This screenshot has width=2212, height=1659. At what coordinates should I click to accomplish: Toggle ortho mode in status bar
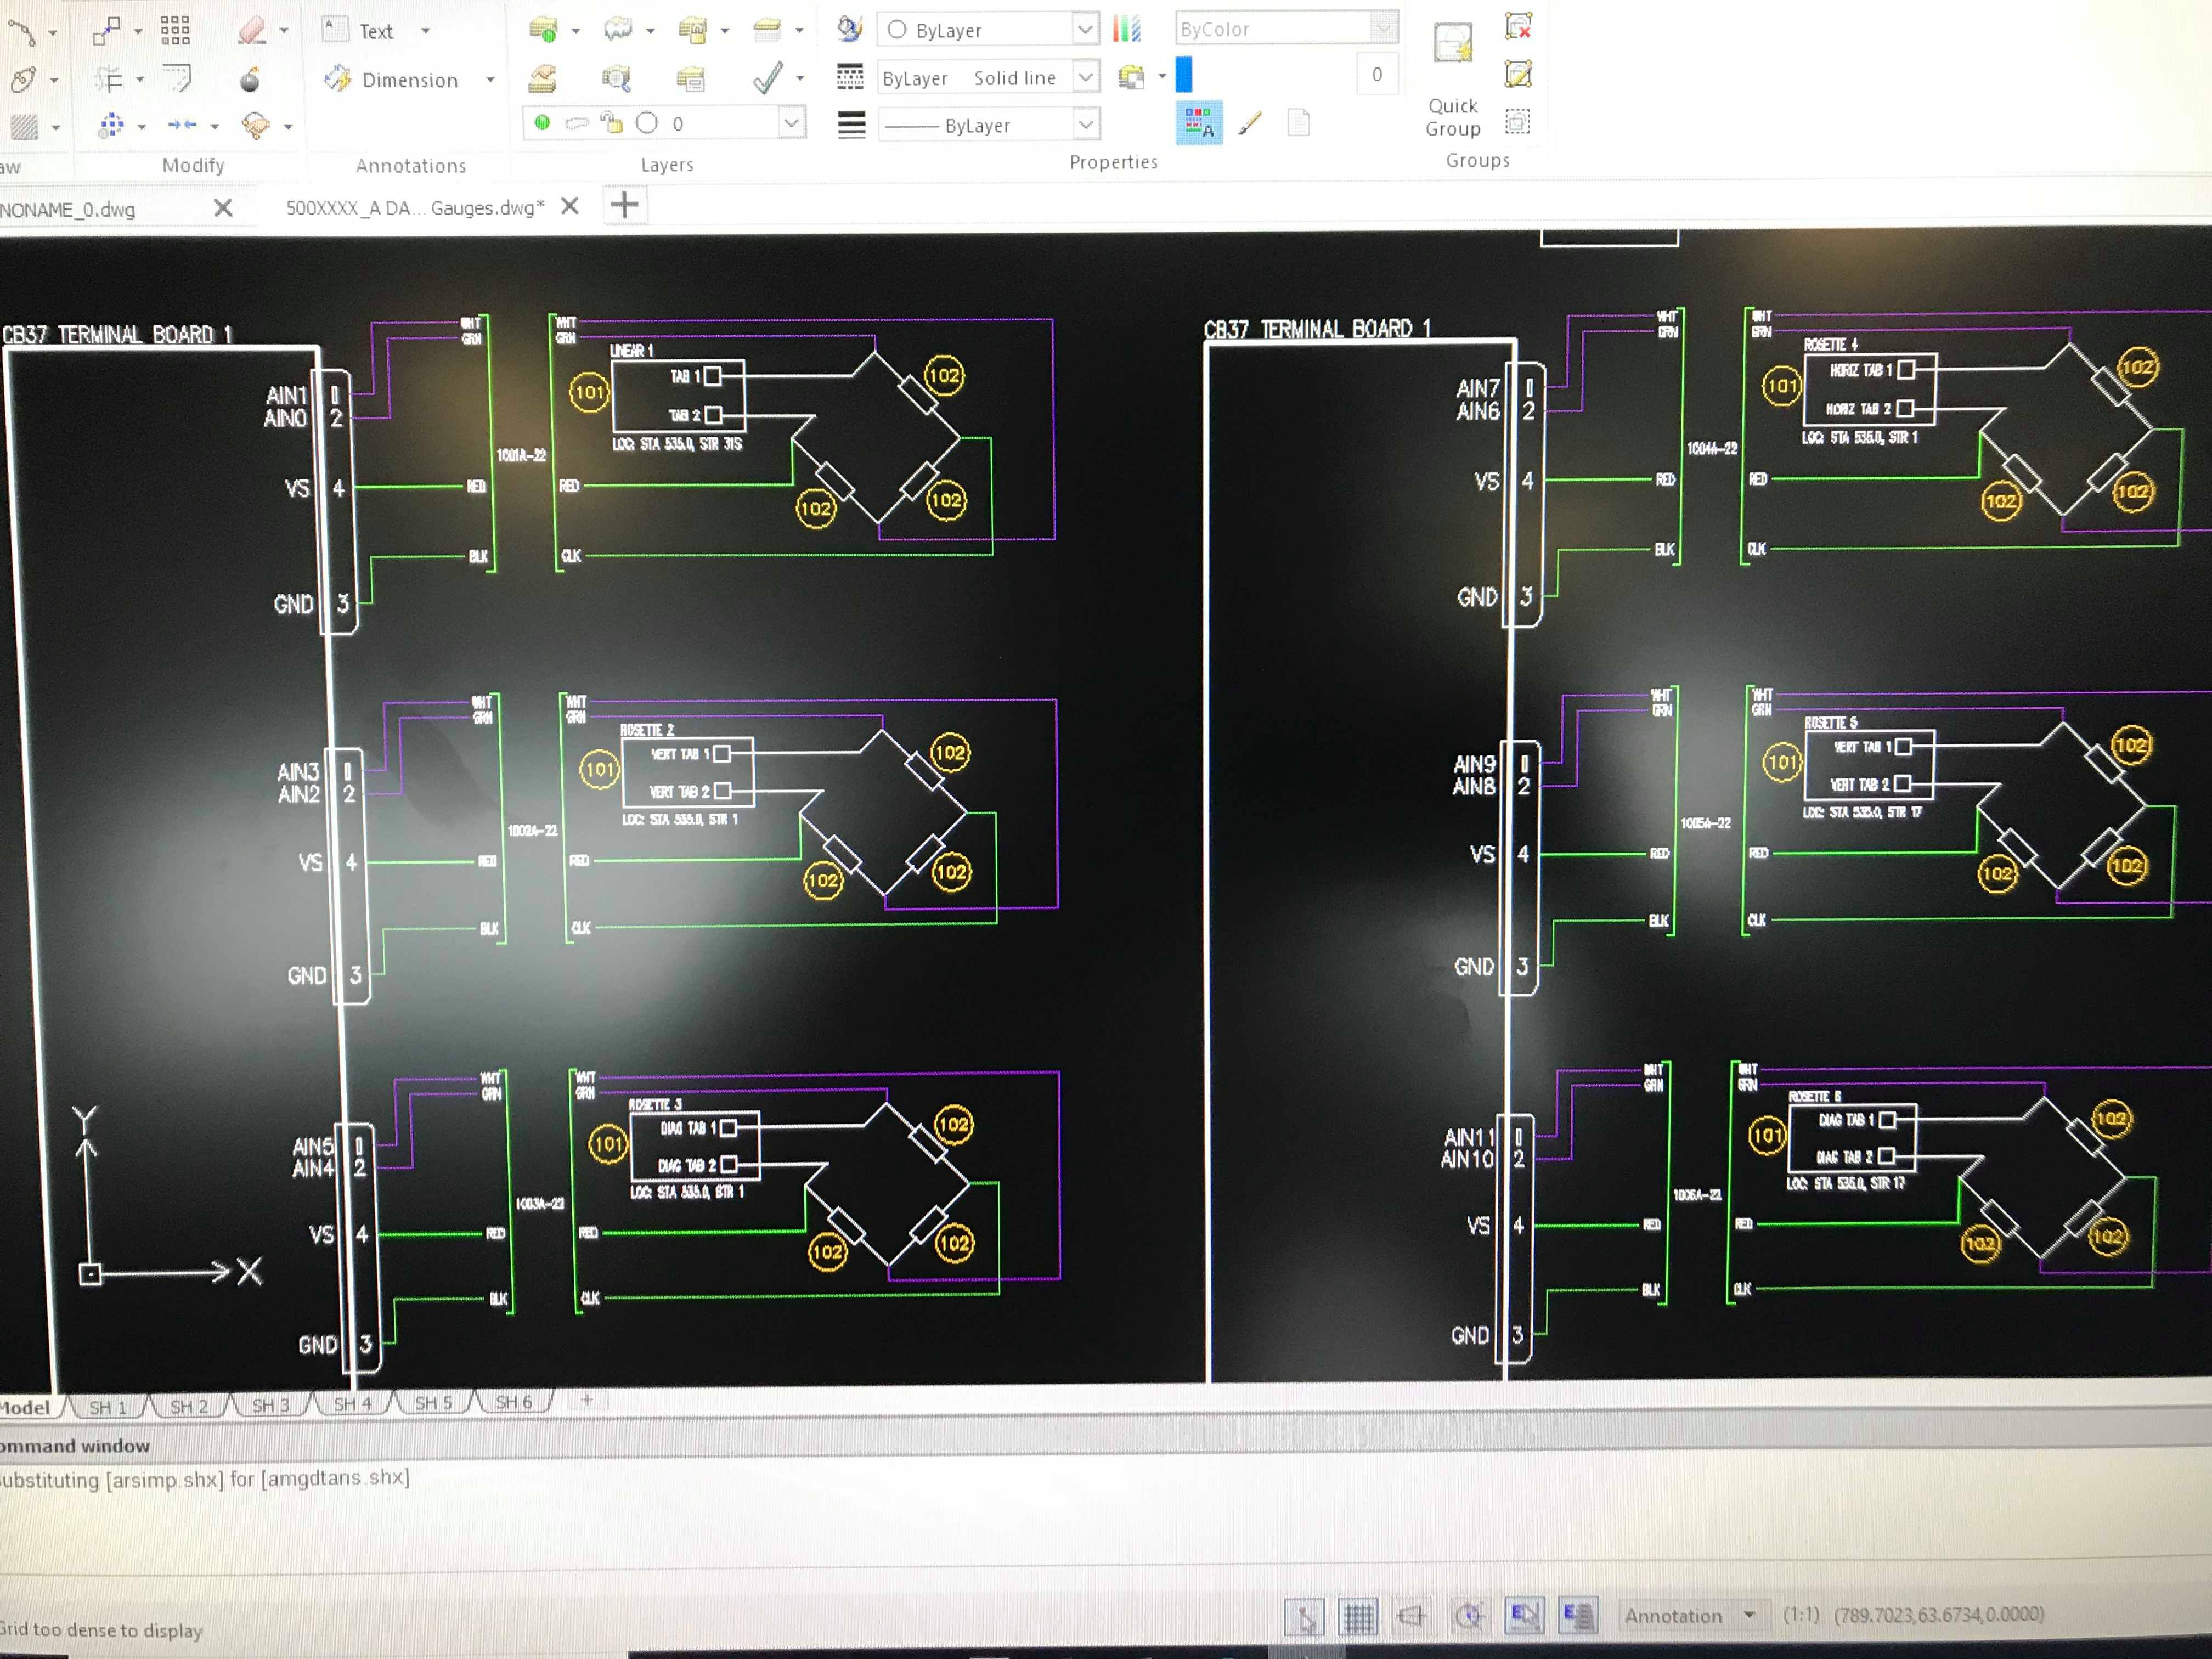tap(1411, 1616)
